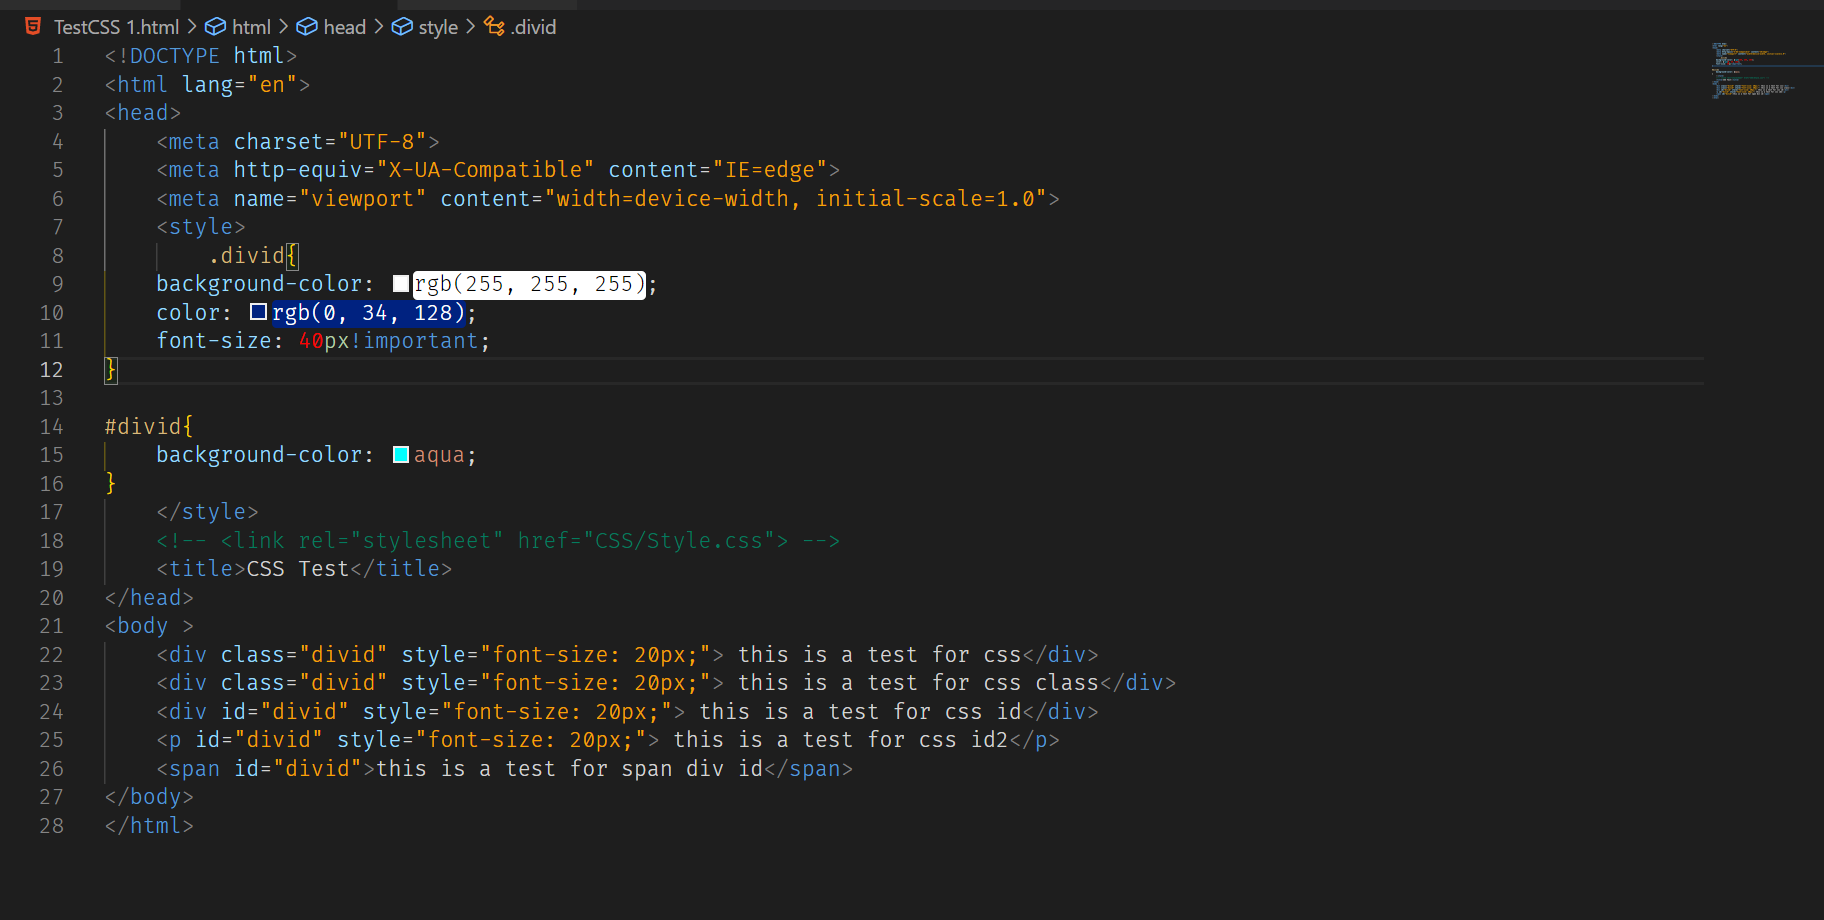Click the closing </body> tag
This screenshot has width=1824, height=920.
coord(149,797)
